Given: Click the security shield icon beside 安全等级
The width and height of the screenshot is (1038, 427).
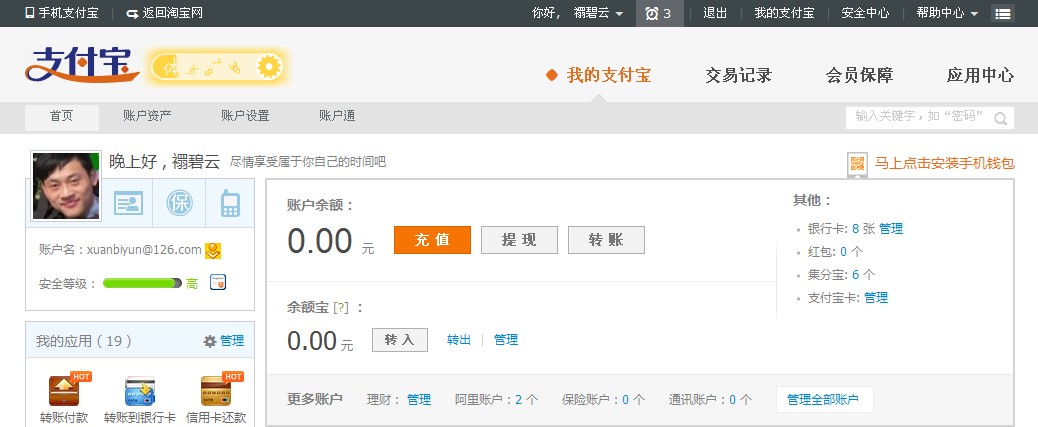Looking at the screenshot, I should [218, 283].
